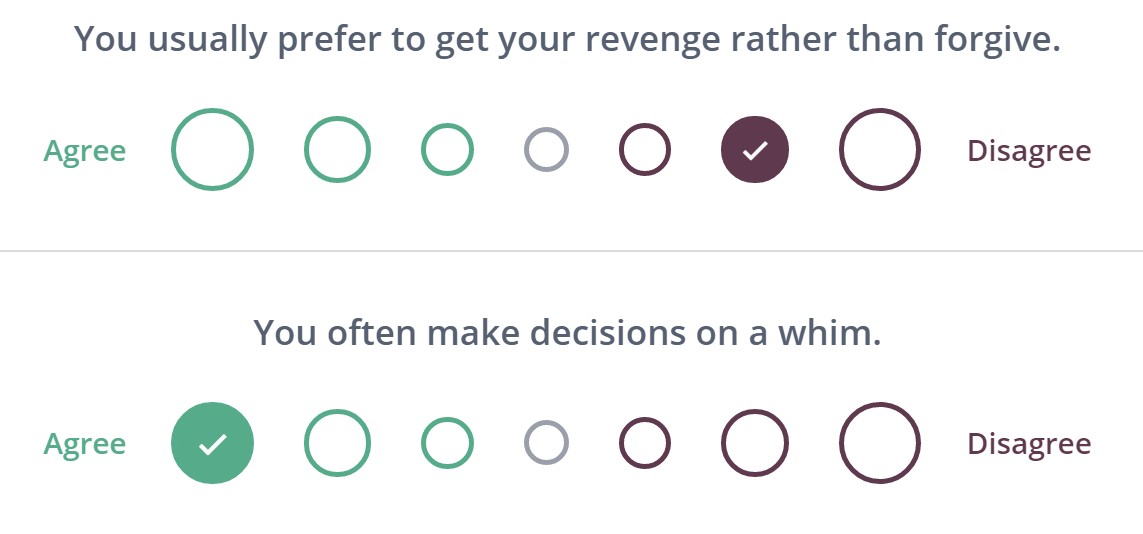Click Disagree label beside revenge question
Viewport: 1143px width, 534px height.
point(1029,151)
